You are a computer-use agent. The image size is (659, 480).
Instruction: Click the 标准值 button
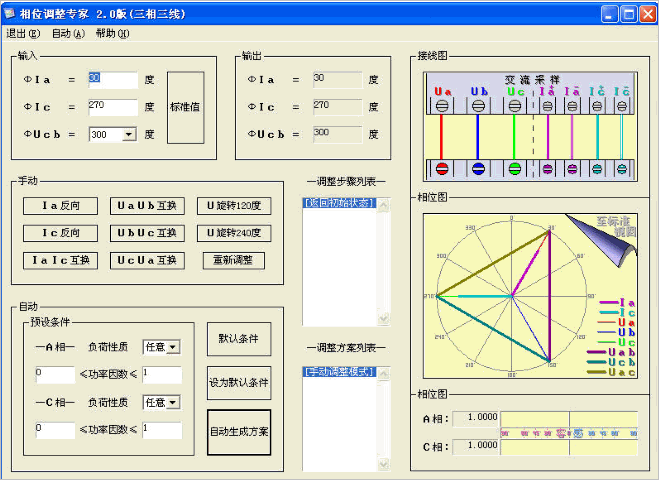pos(185,107)
